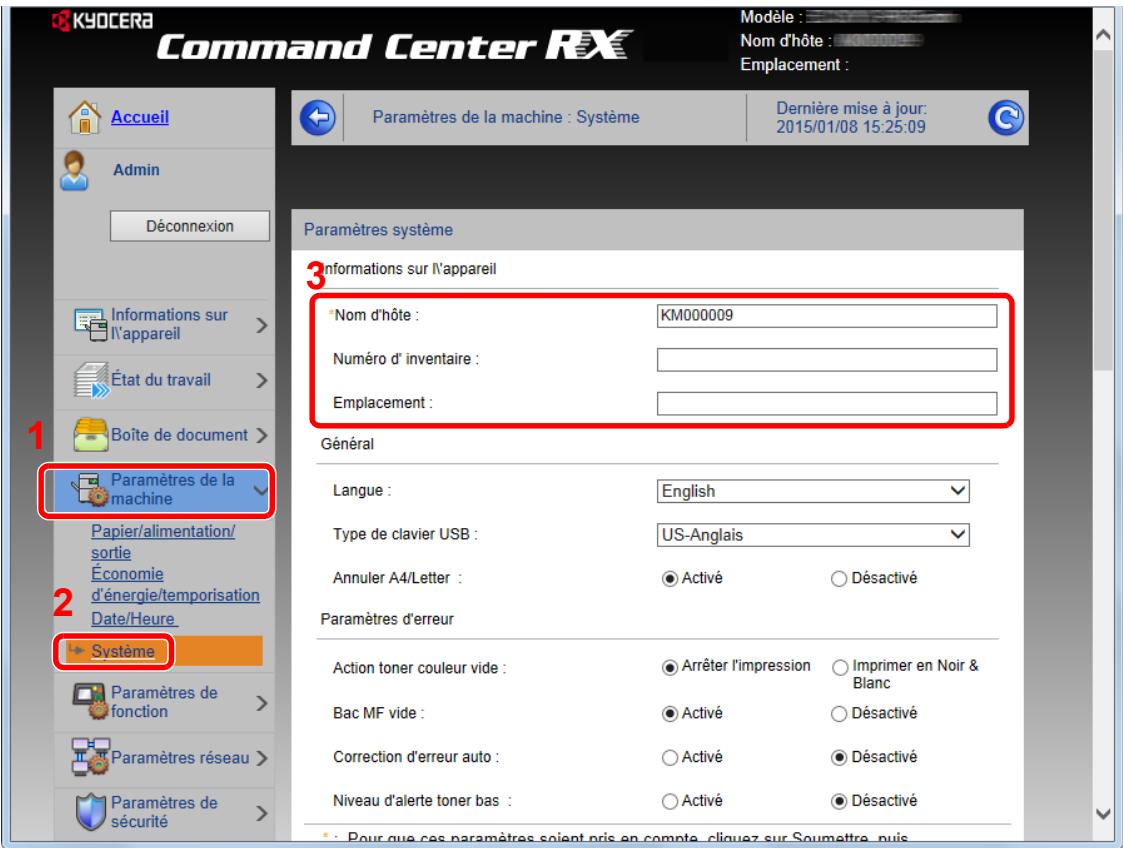1123x848 pixels.
Task: Click the Emplacement input field
Action: pos(826,403)
